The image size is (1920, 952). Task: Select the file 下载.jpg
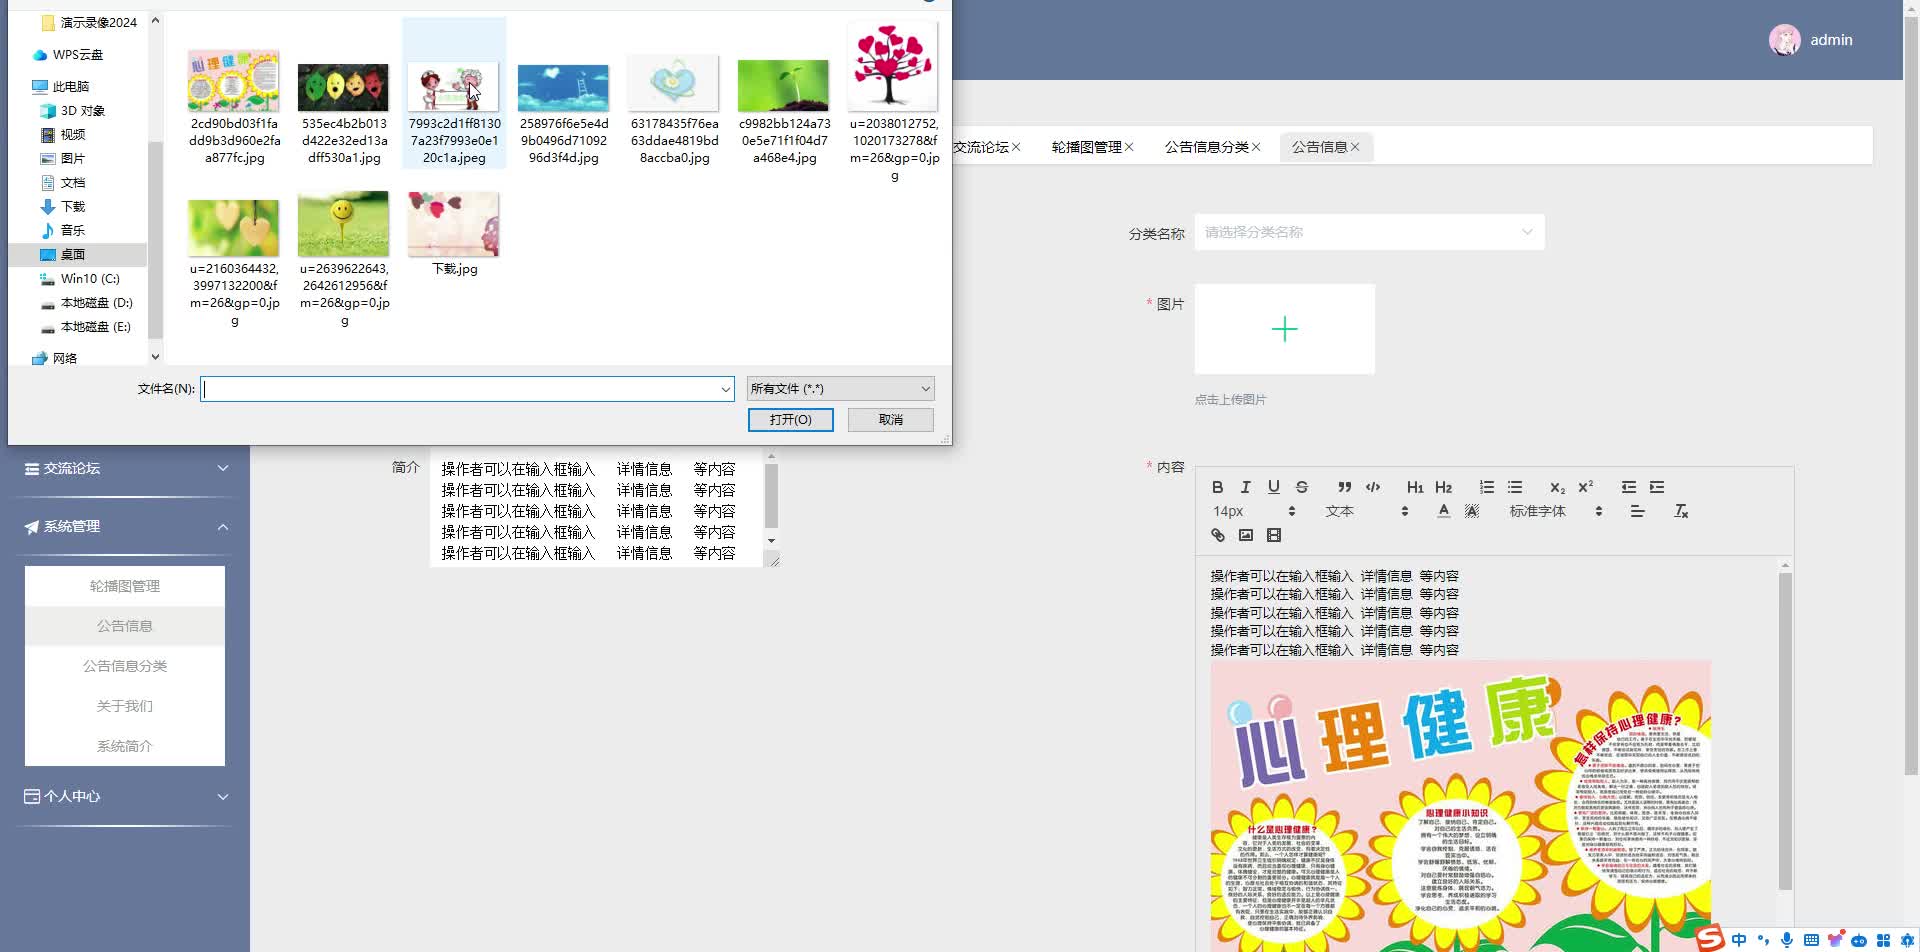[x=454, y=234]
